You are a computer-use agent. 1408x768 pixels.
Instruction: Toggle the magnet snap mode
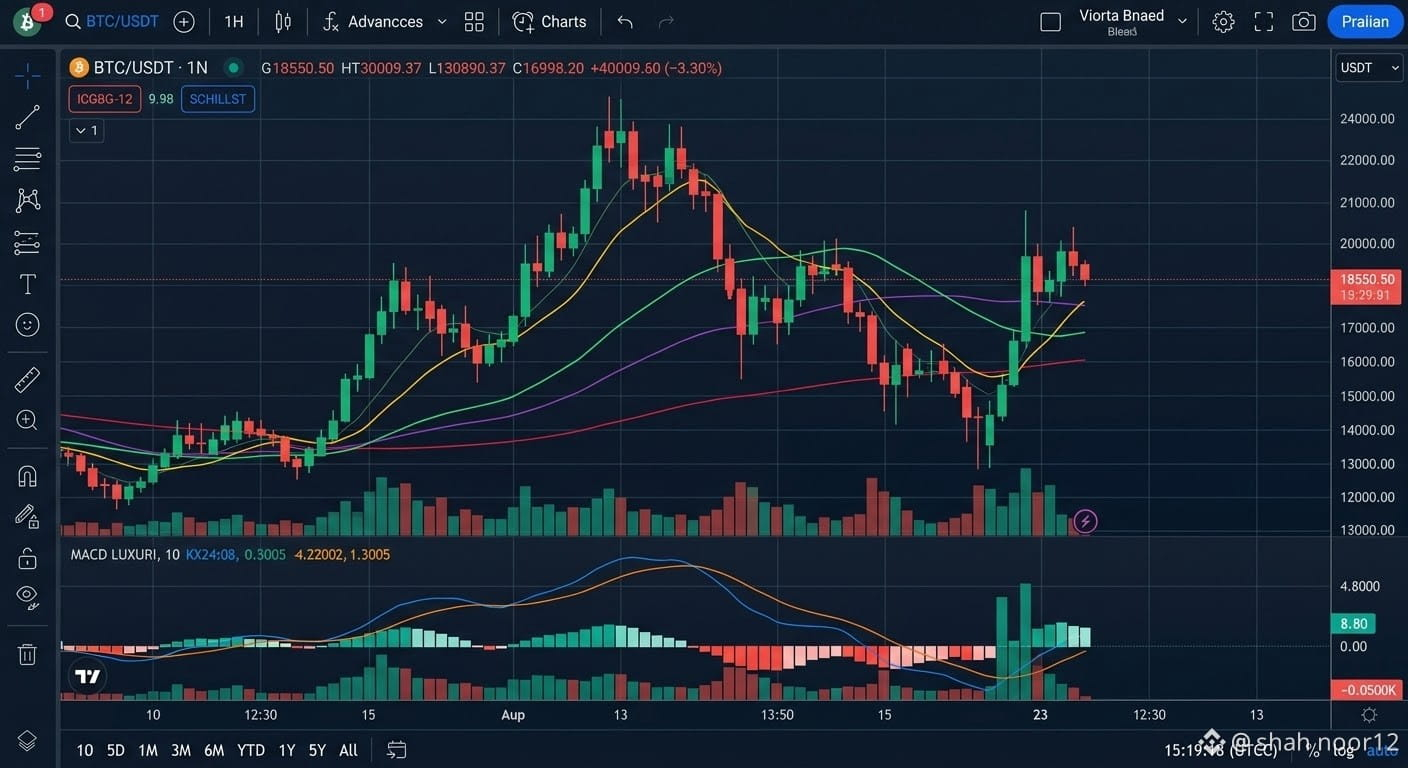[27, 476]
